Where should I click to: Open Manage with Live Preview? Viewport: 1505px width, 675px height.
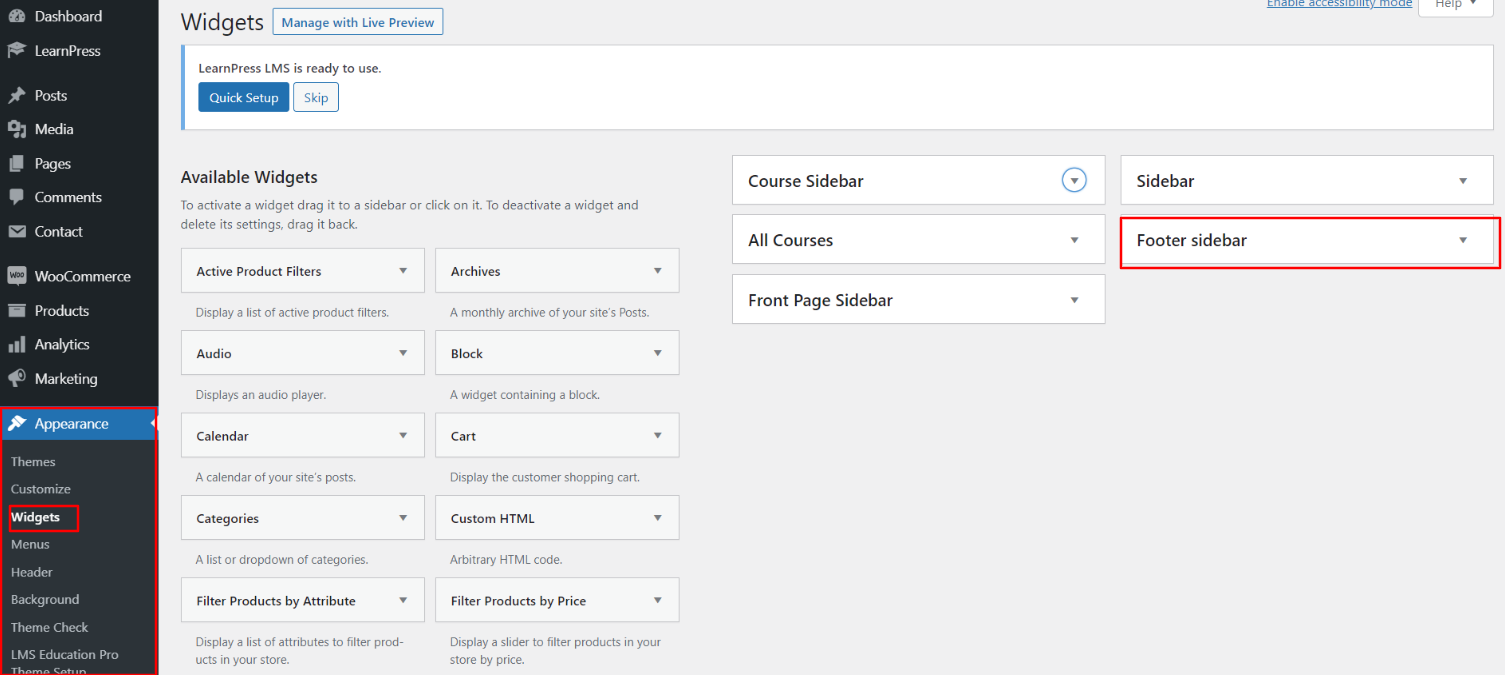click(x=358, y=22)
